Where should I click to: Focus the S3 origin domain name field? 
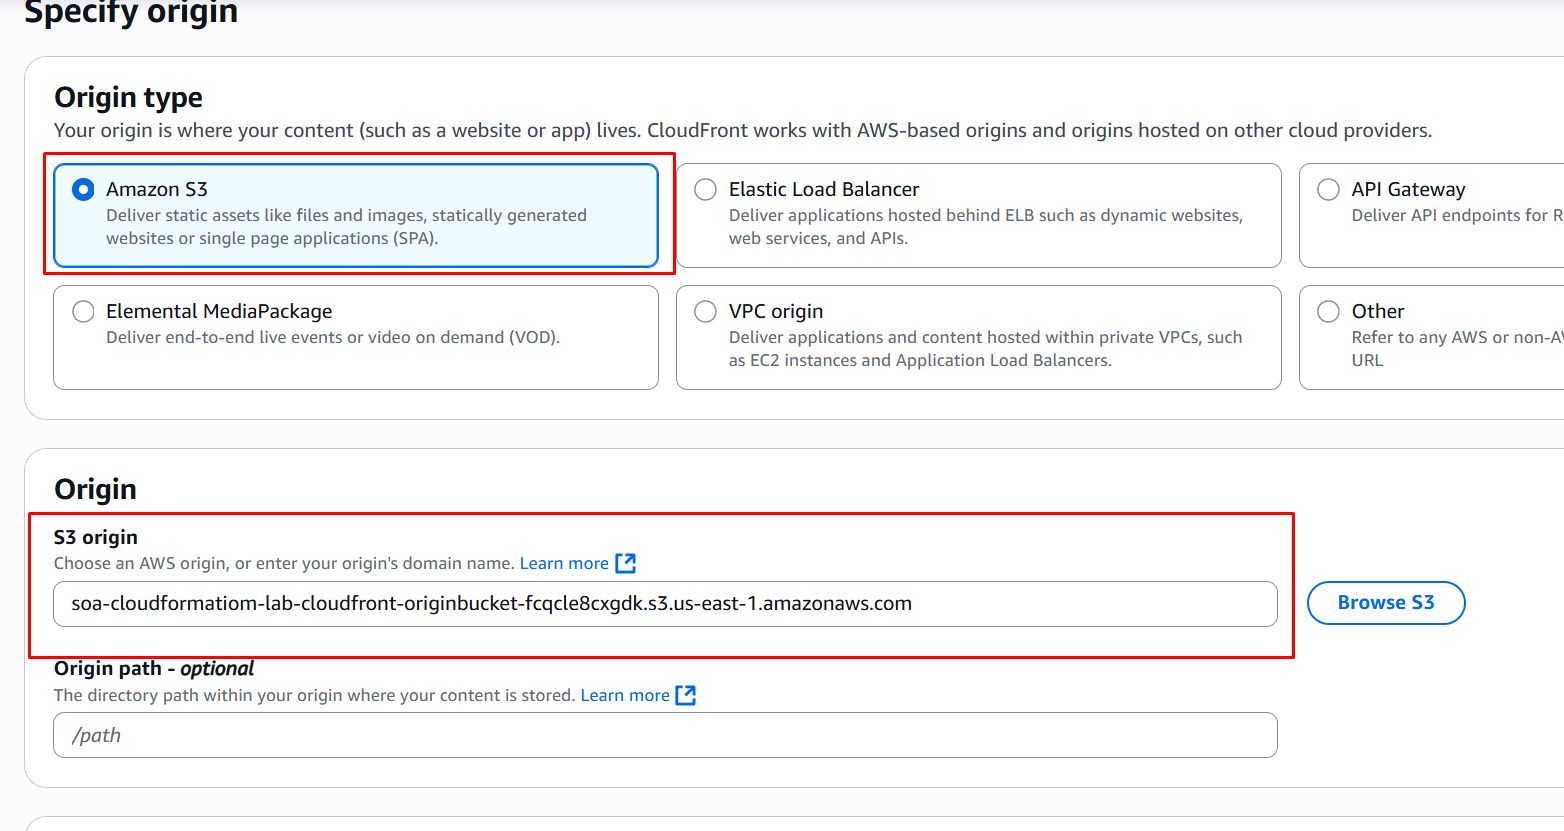click(x=665, y=604)
